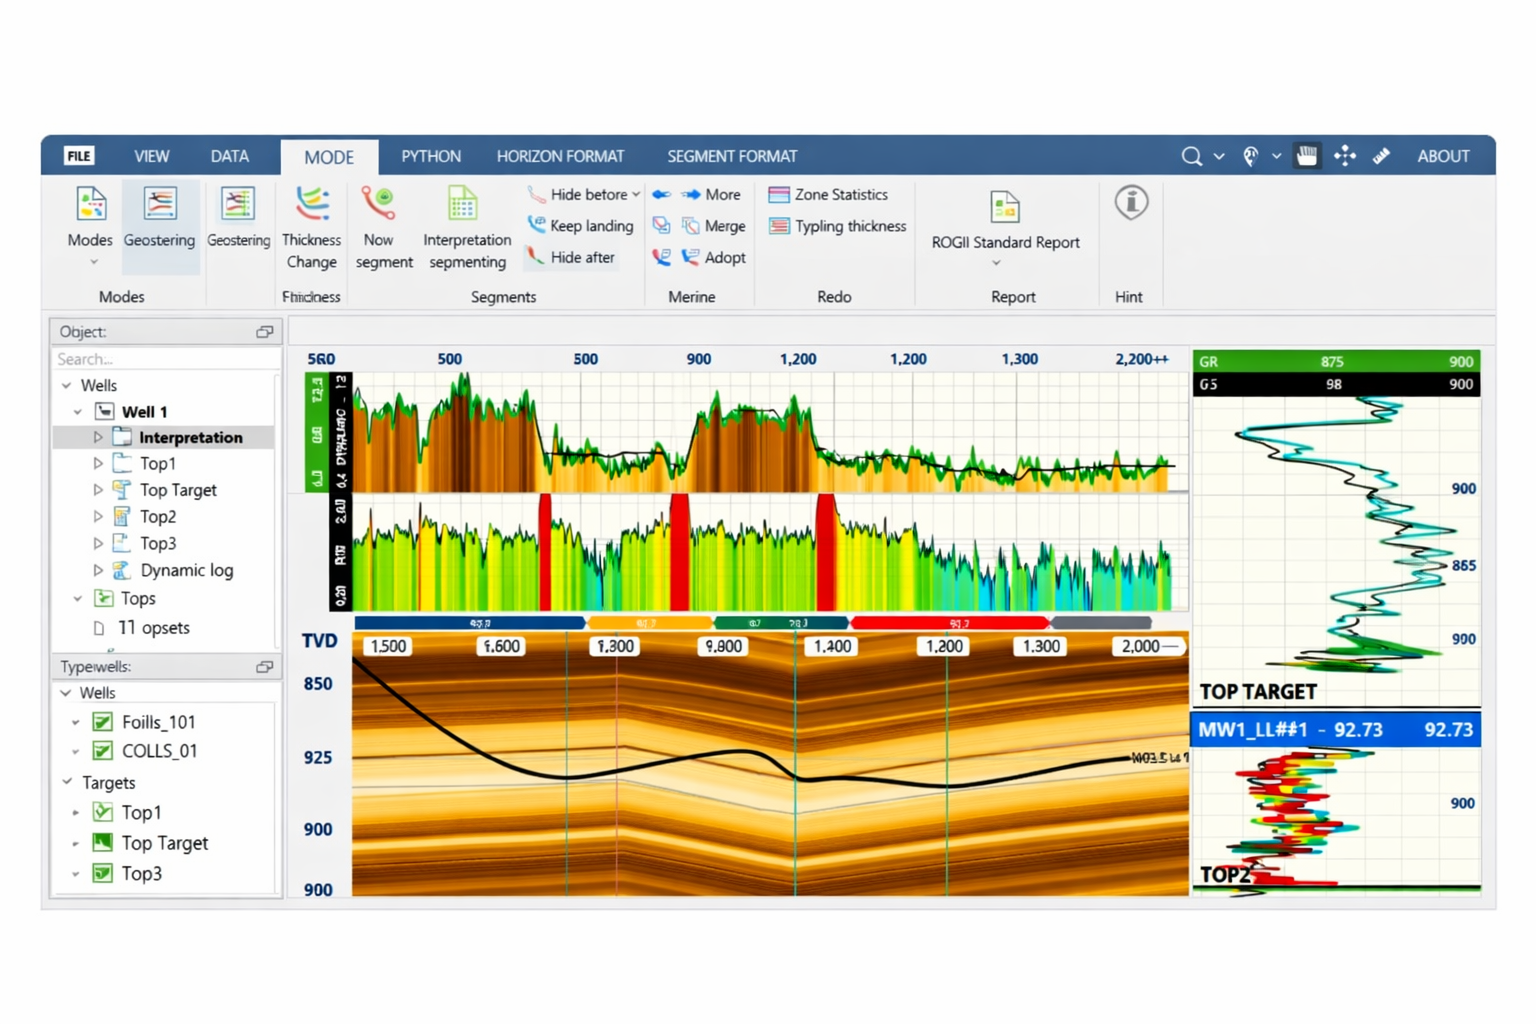
Task: Choose Hide after in Segments group
Action: tap(571, 257)
